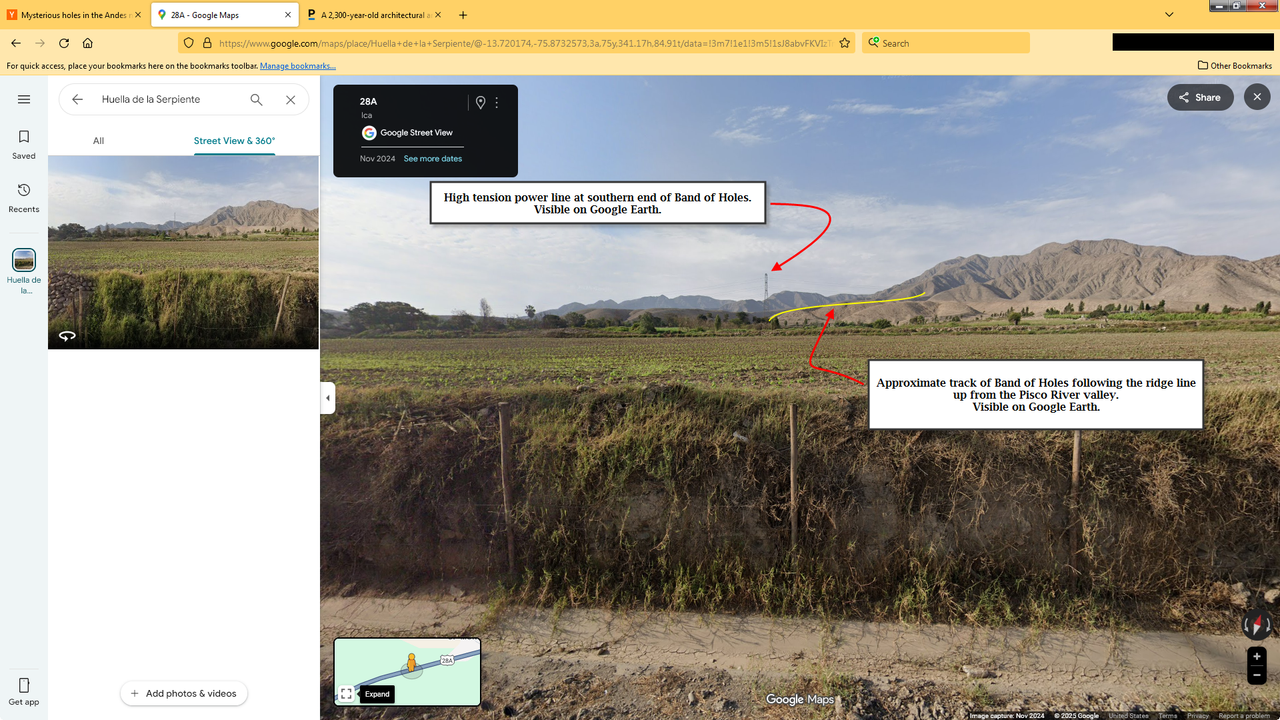Viewport: 1280px width, 720px height.
Task: Collapse the left results panel
Action: 327,397
